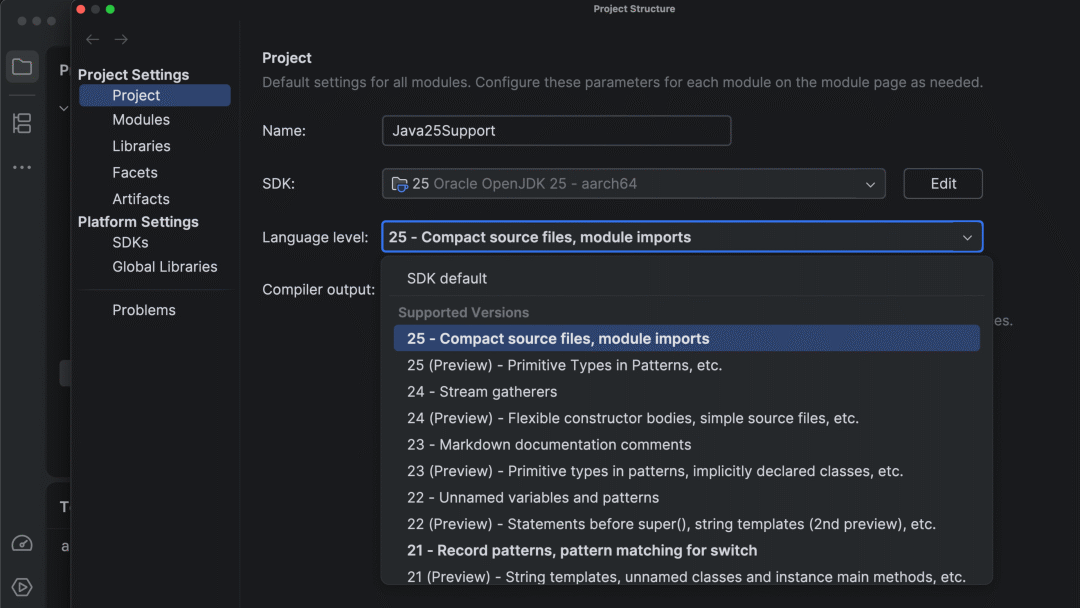Select 24 - Stream gatherers language level

pyautogui.click(x=482, y=392)
